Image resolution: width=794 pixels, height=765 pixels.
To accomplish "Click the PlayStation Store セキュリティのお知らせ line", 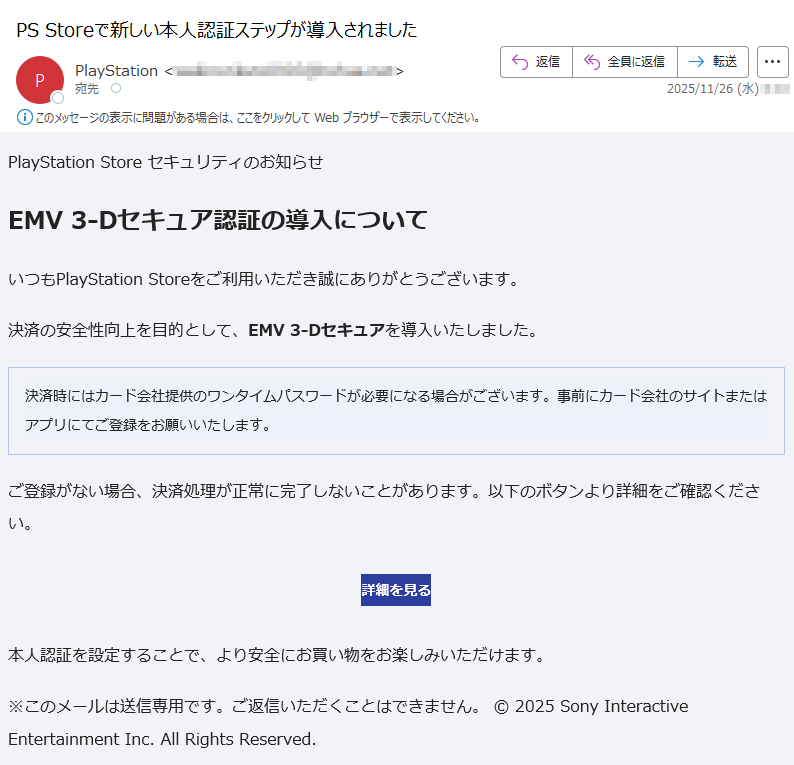I will tap(166, 162).
